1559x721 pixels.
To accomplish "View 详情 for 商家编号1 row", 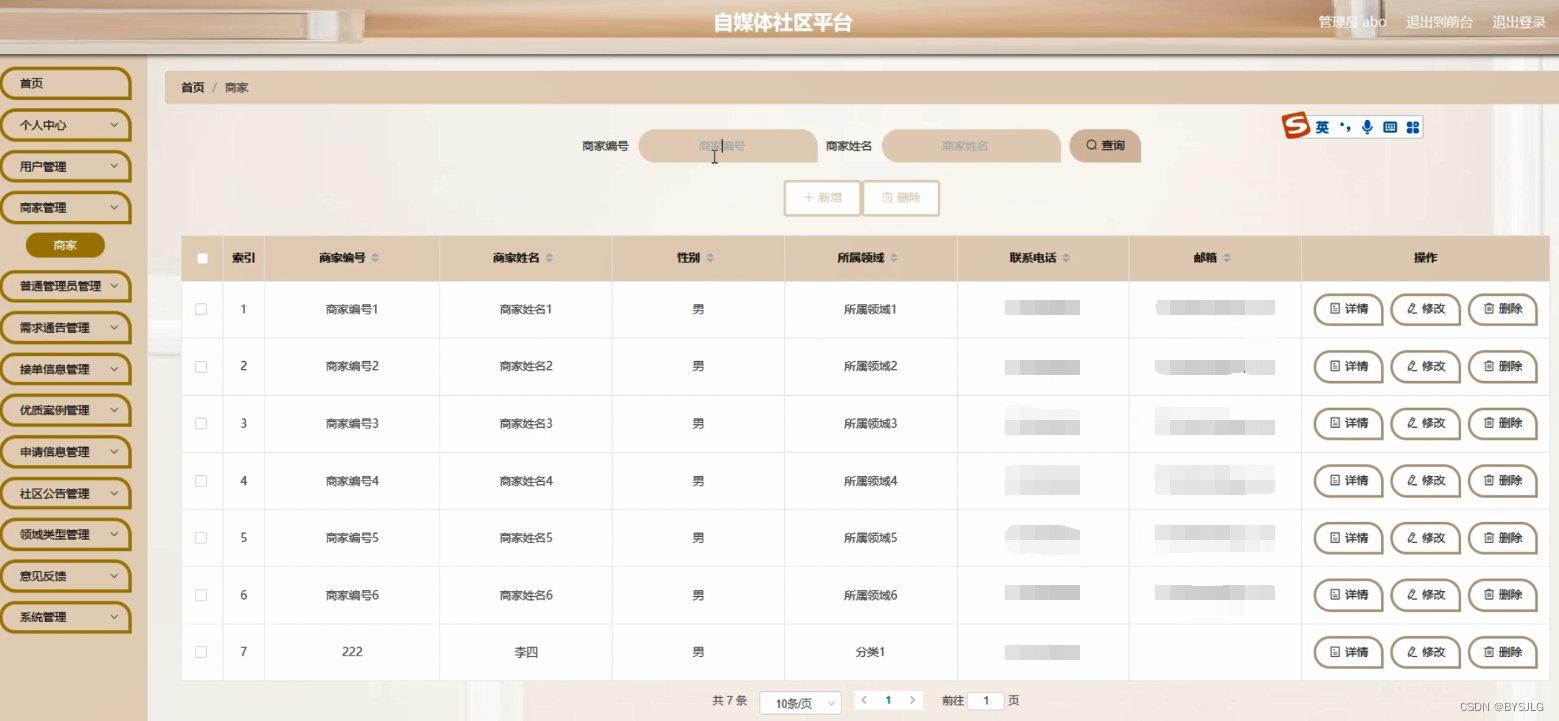I will coord(1349,310).
